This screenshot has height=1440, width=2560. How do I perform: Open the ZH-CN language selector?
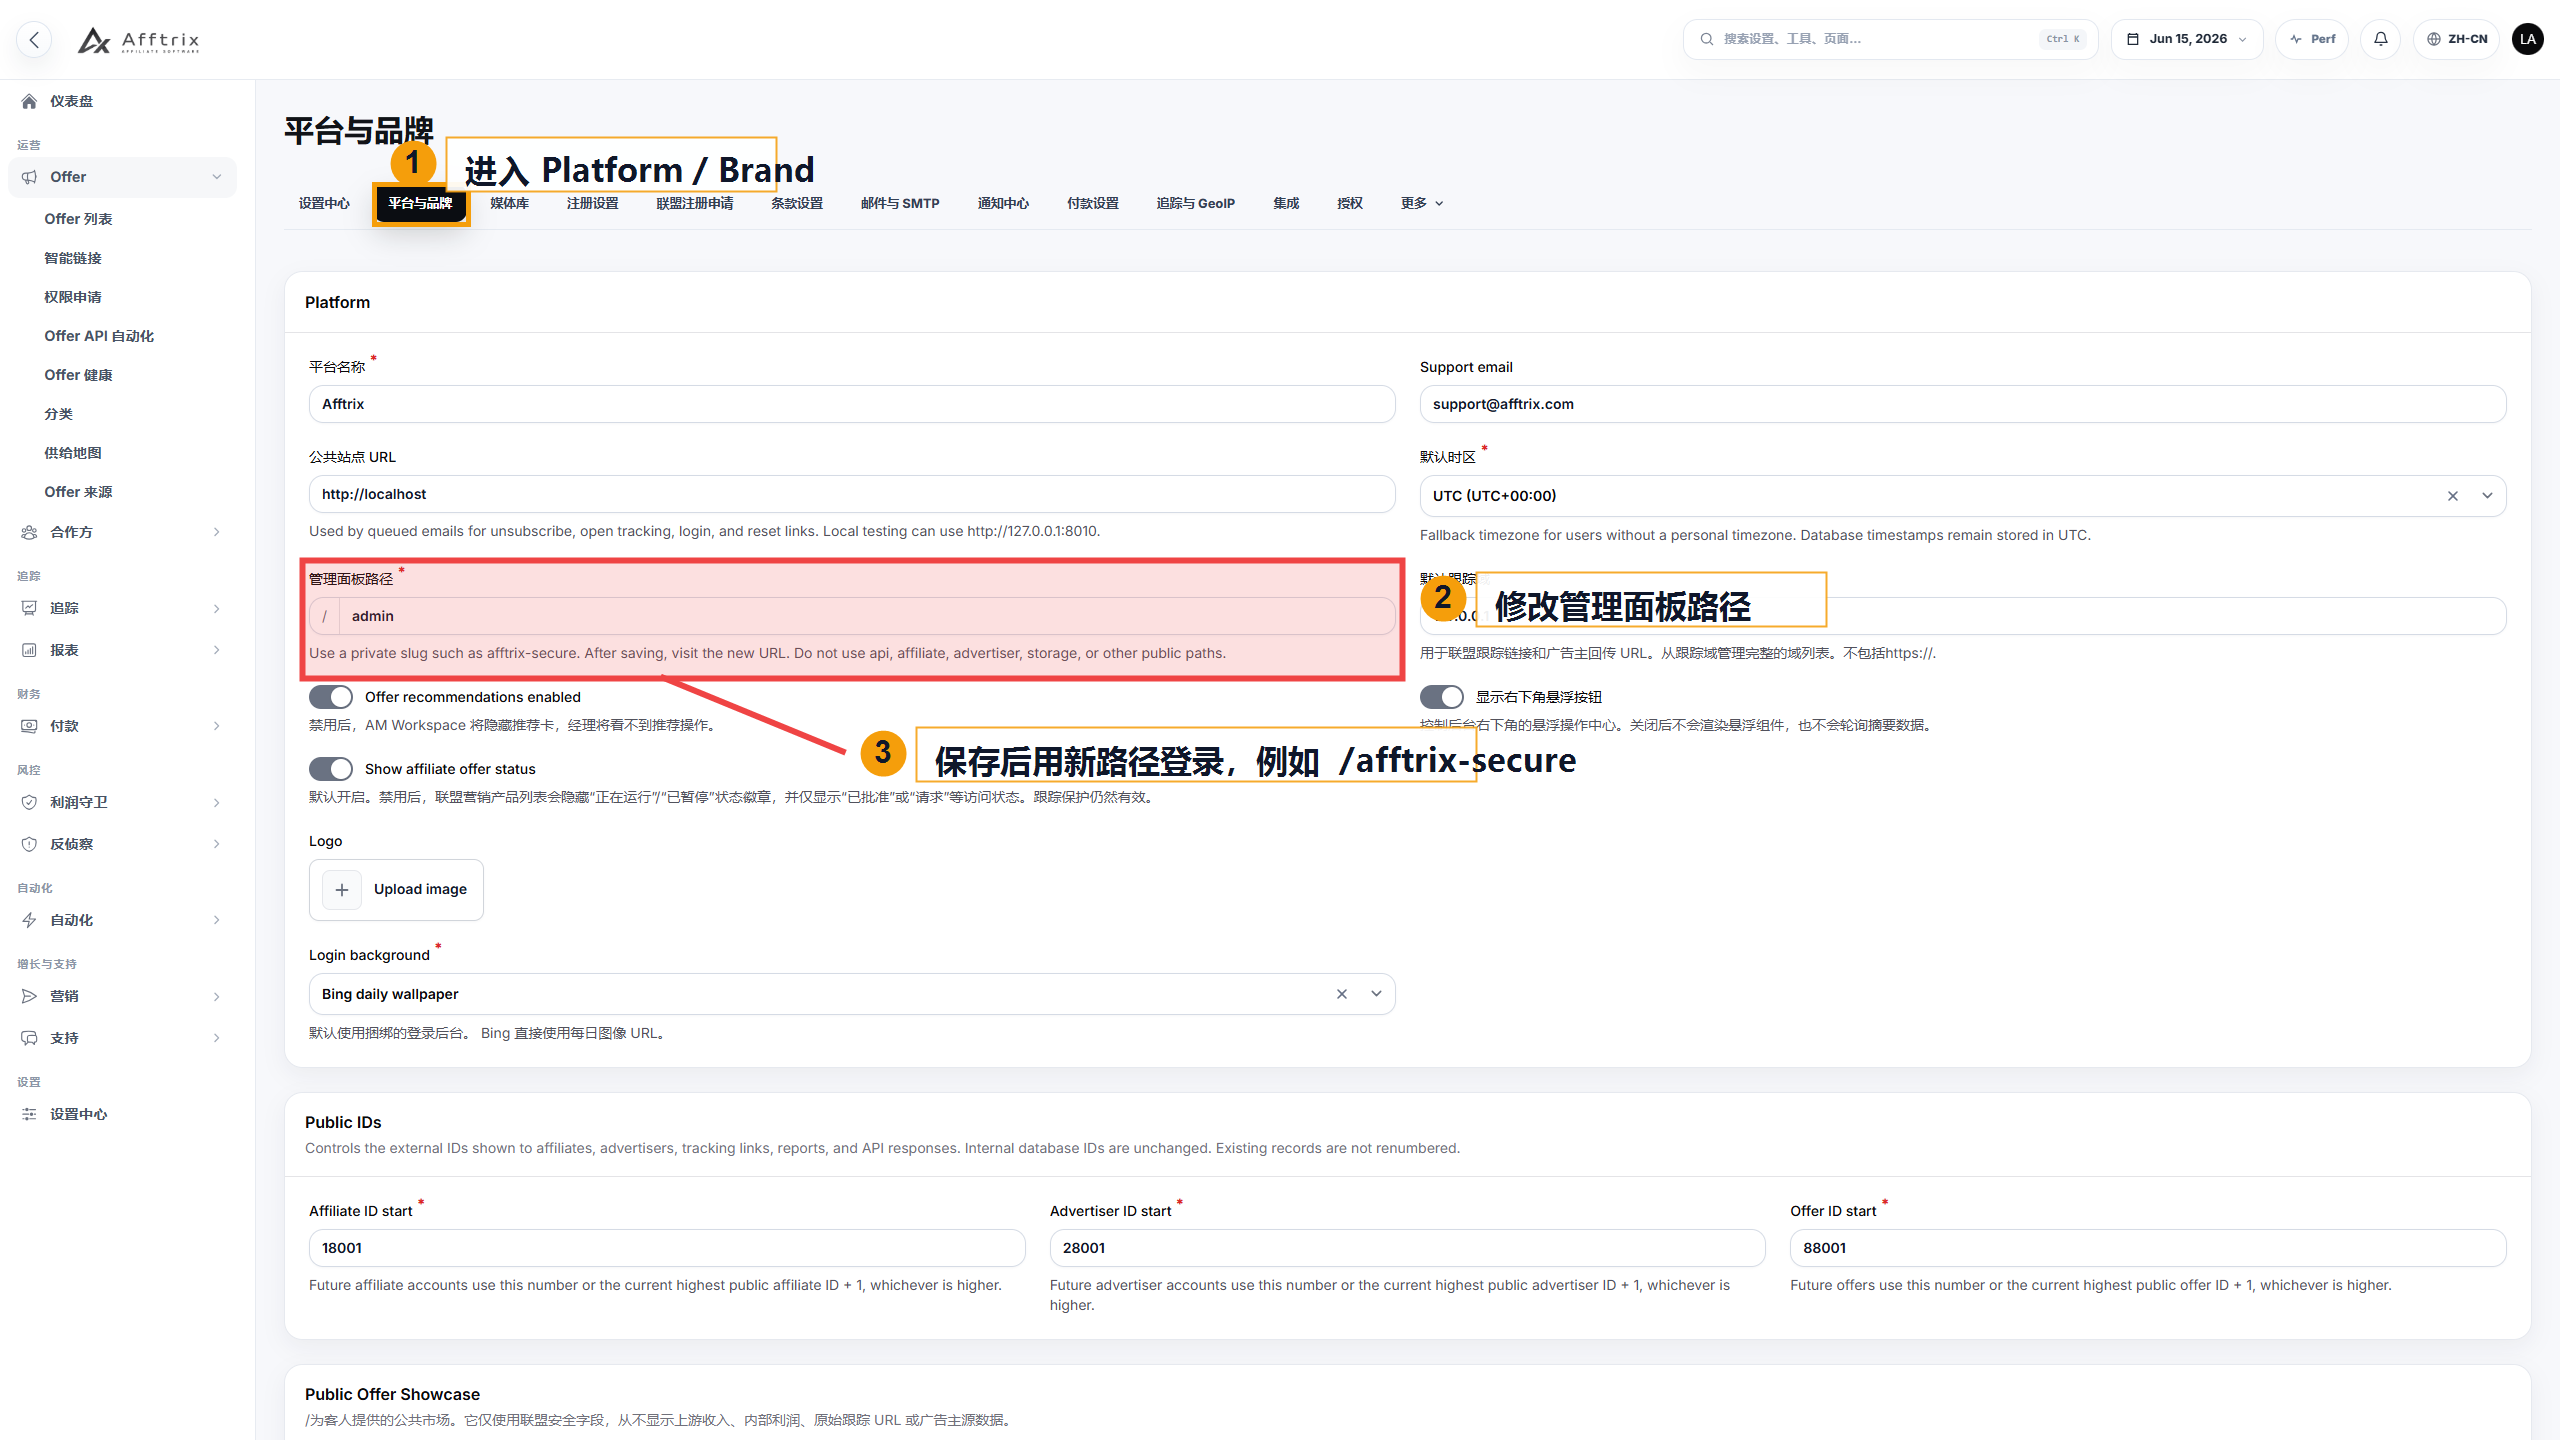[x=2457, y=39]
